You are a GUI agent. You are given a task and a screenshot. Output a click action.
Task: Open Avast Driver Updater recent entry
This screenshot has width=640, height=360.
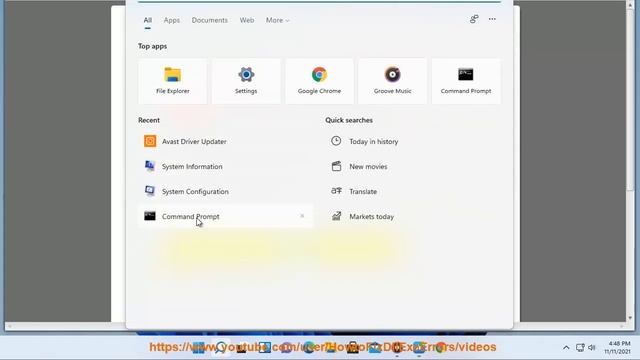[226, 141]
